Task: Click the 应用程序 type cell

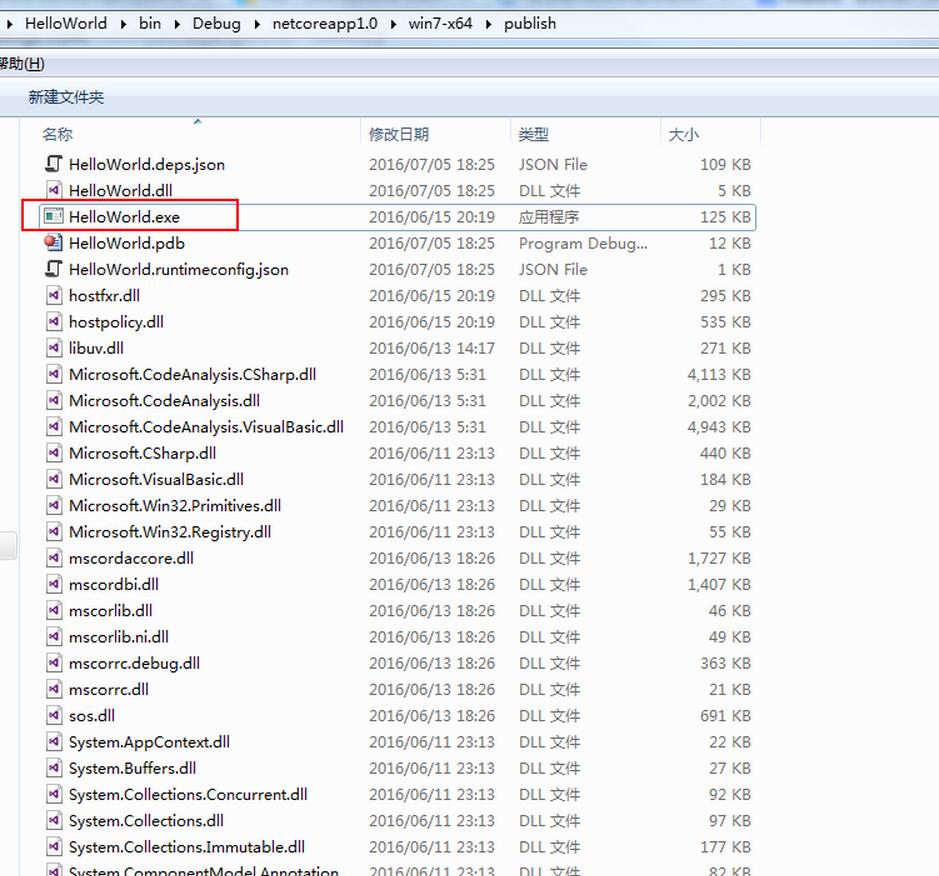Action: point(549,217)
